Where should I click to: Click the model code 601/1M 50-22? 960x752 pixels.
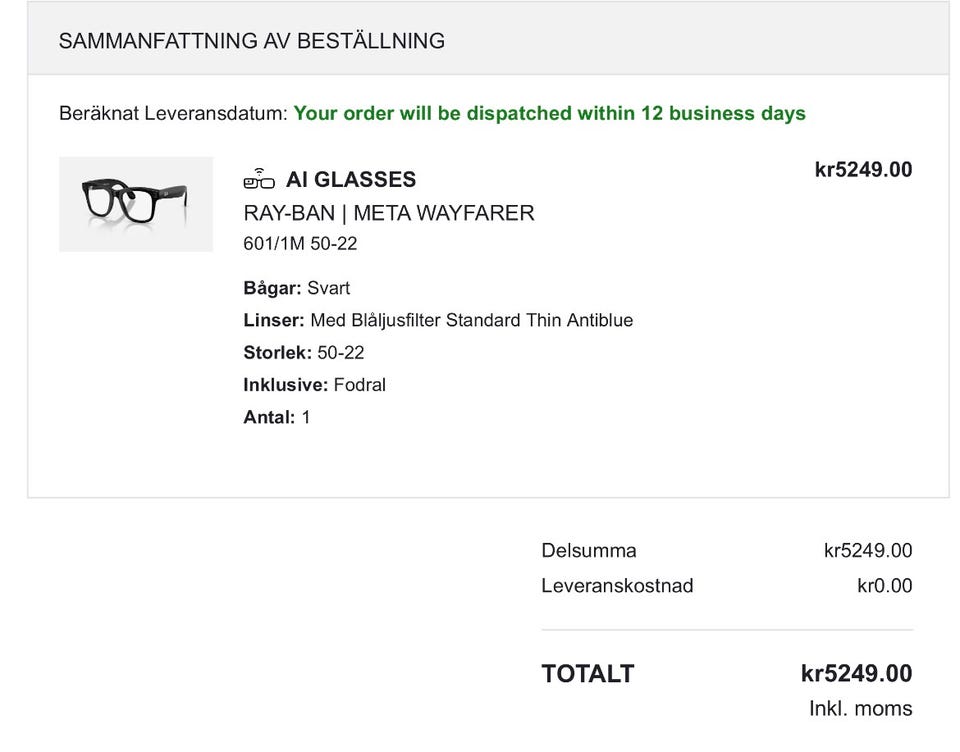(x=300, y=244)
